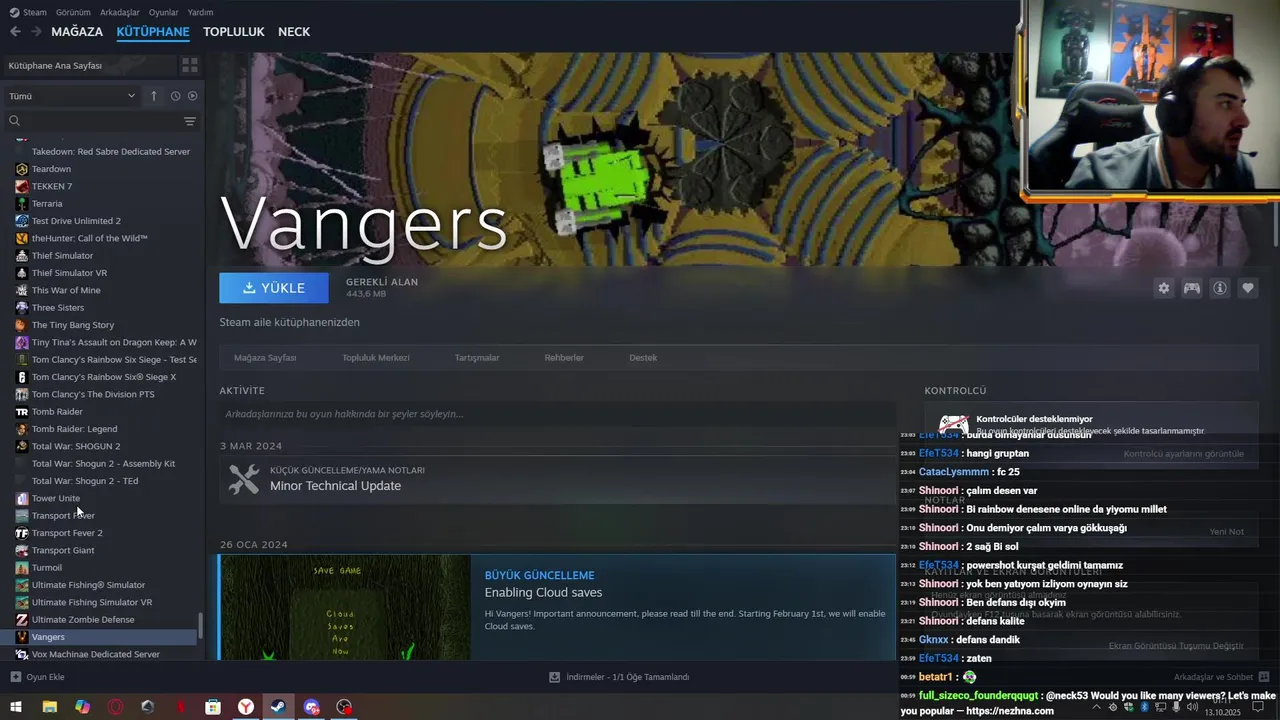This screenshot has width=1280, height=720.
Task: Open the Tartışmalar link
Action: pyautogui.click(x=477, y=357)
